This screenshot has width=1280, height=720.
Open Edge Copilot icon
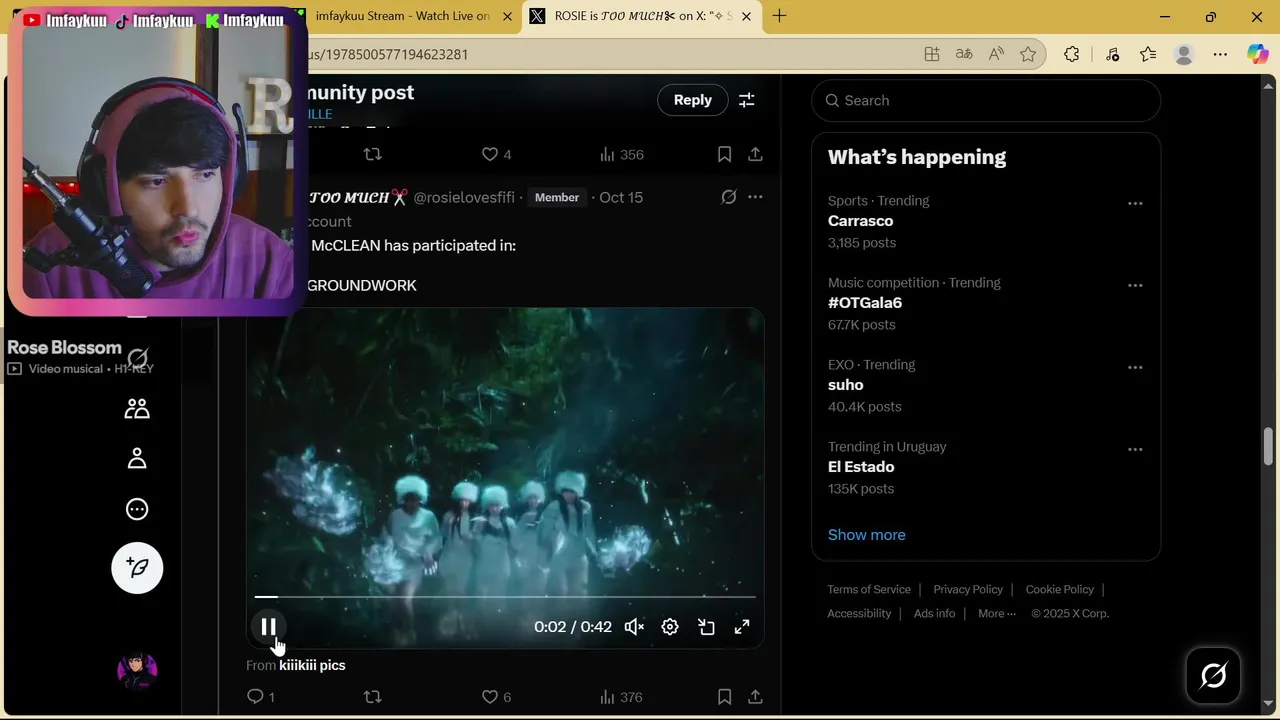[x=1257, y=54]
